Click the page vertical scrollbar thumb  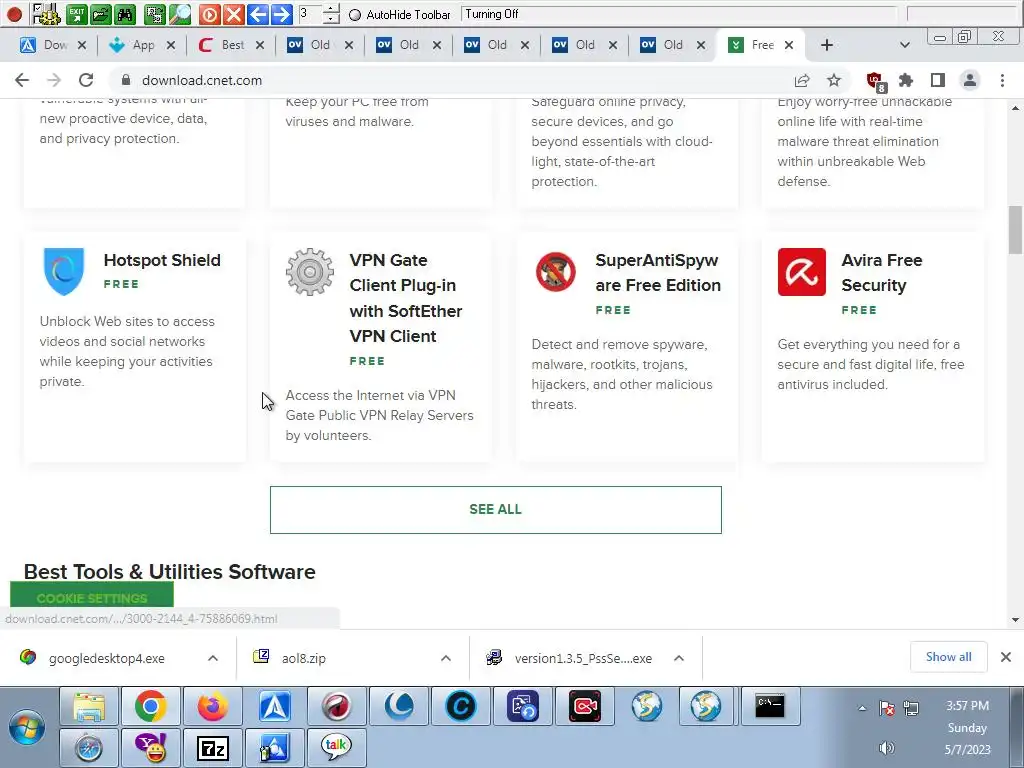point(1016,230)
